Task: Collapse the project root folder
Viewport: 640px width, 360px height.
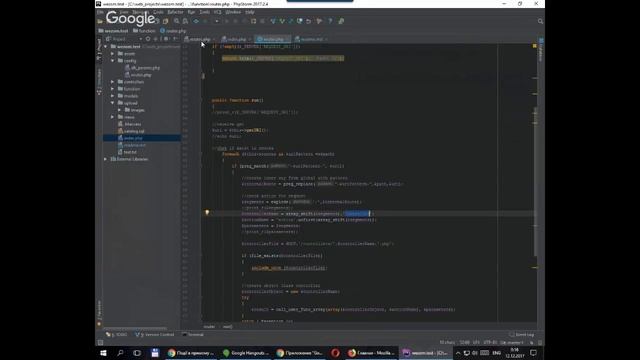Action: tap(106, 47)
